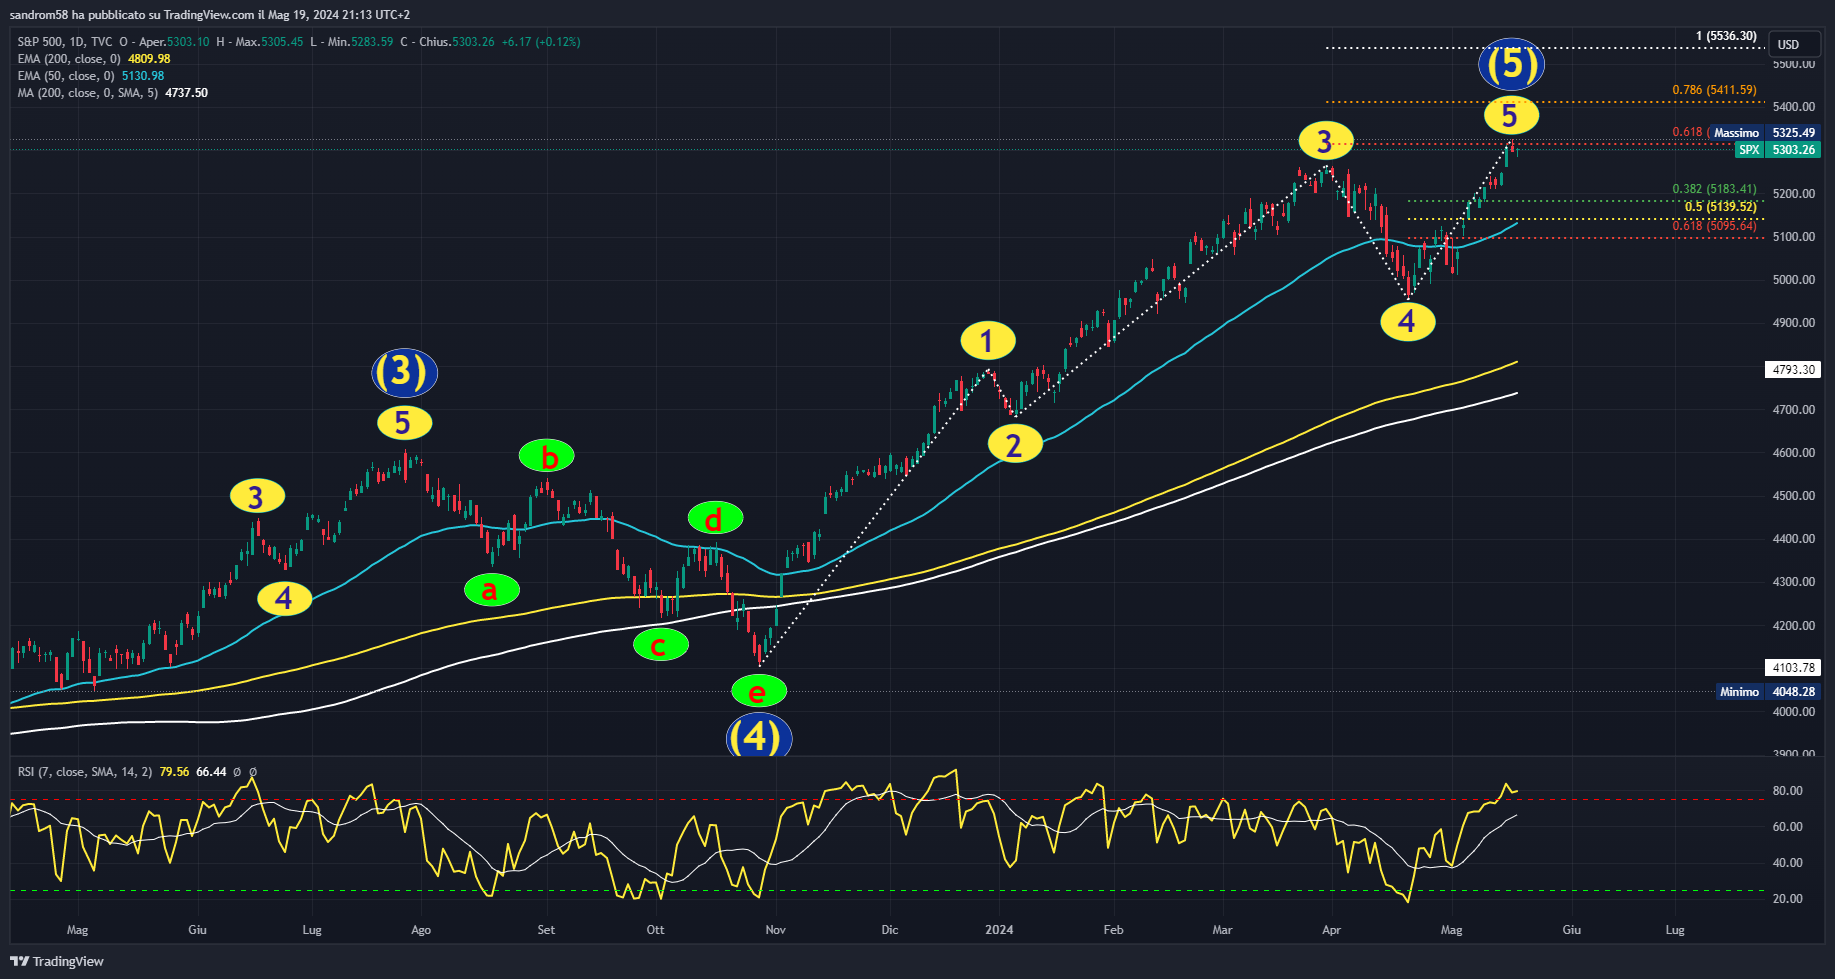Click the RSI value 79.56 in legend
This screenshot has width=1835, height=979.
click(x=174, y=772)
